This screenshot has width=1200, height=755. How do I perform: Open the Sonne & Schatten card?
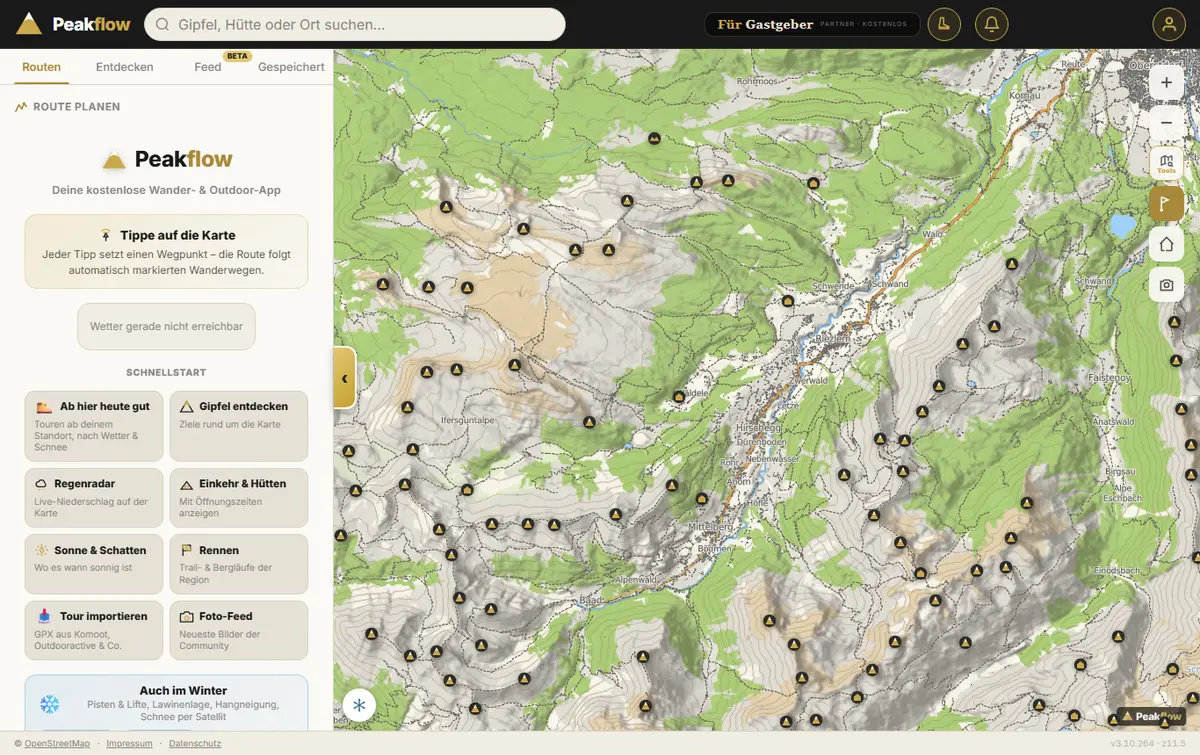[x=94, y=564]
